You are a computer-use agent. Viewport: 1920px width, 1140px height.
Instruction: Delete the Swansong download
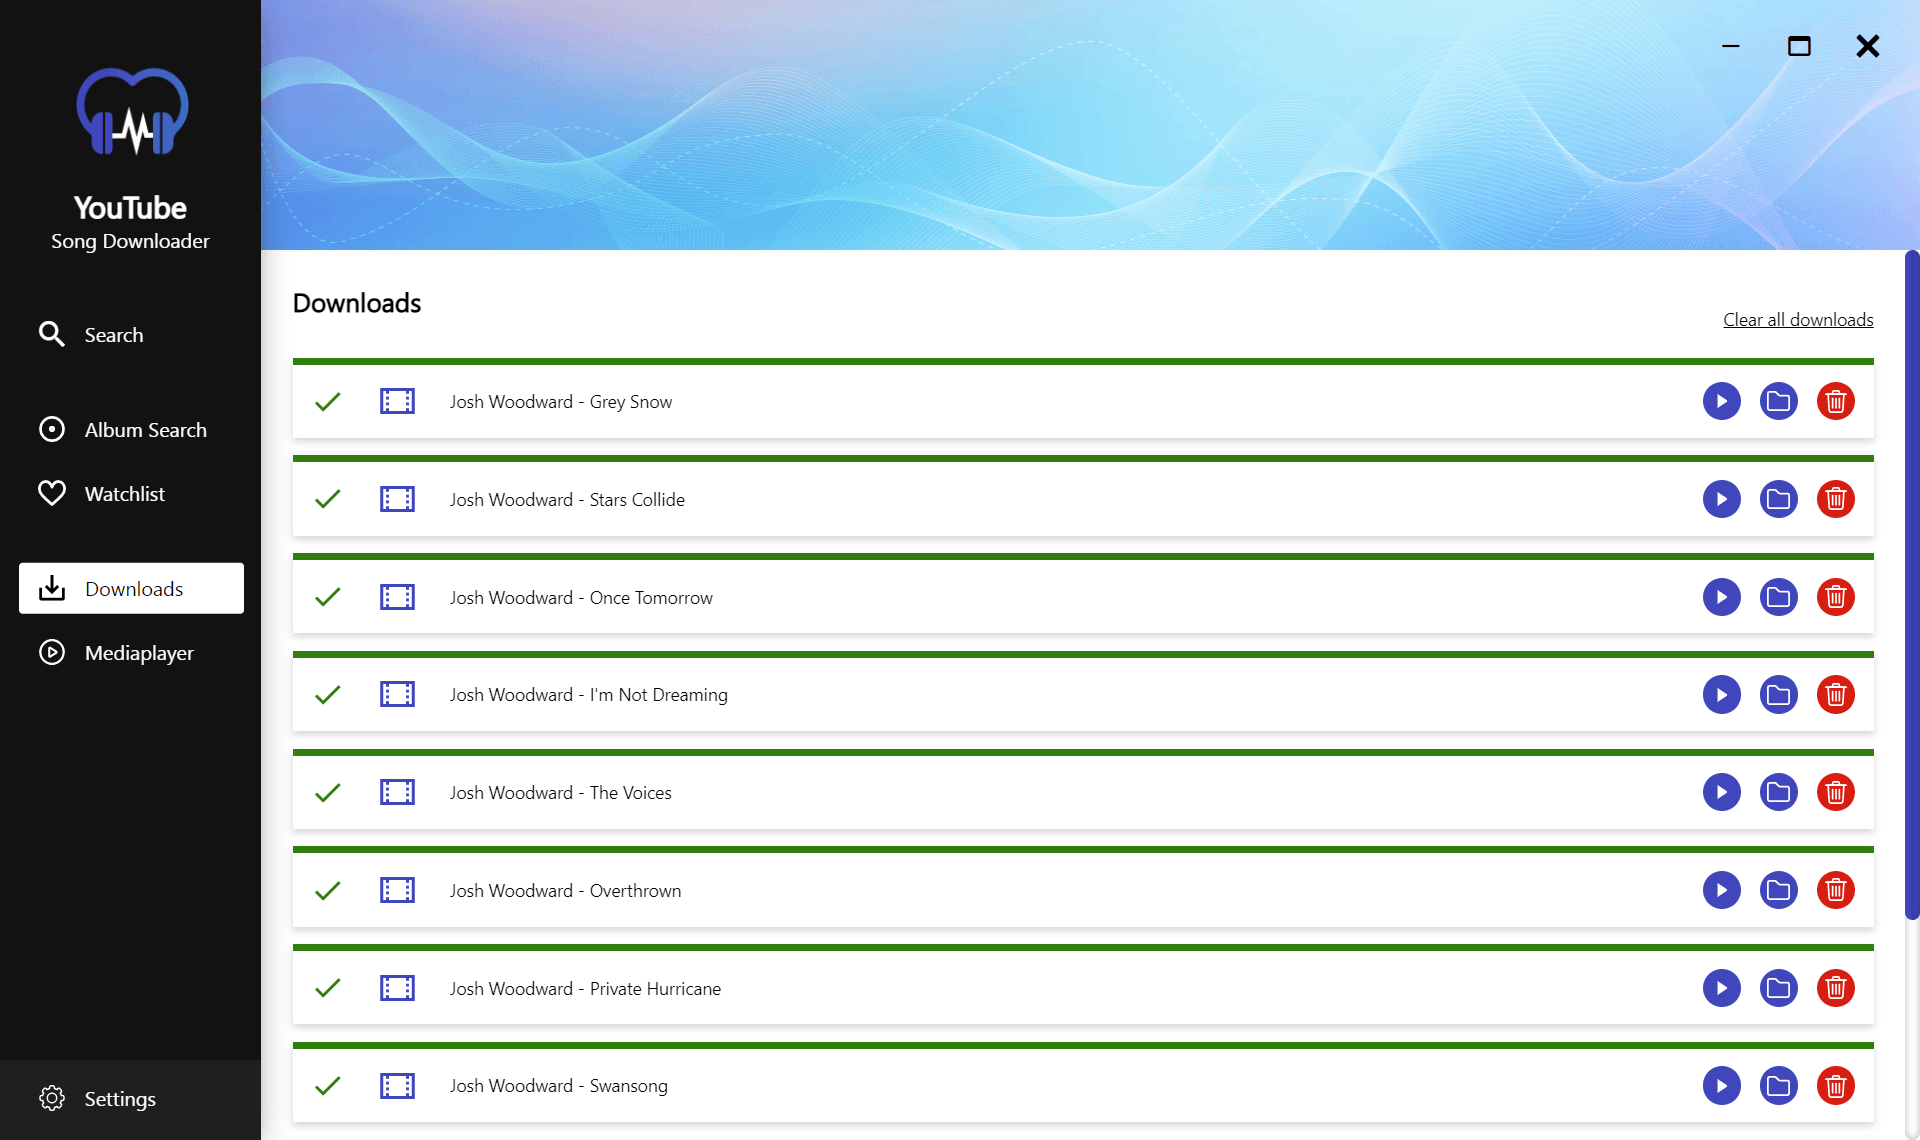click(1835, 1086)
